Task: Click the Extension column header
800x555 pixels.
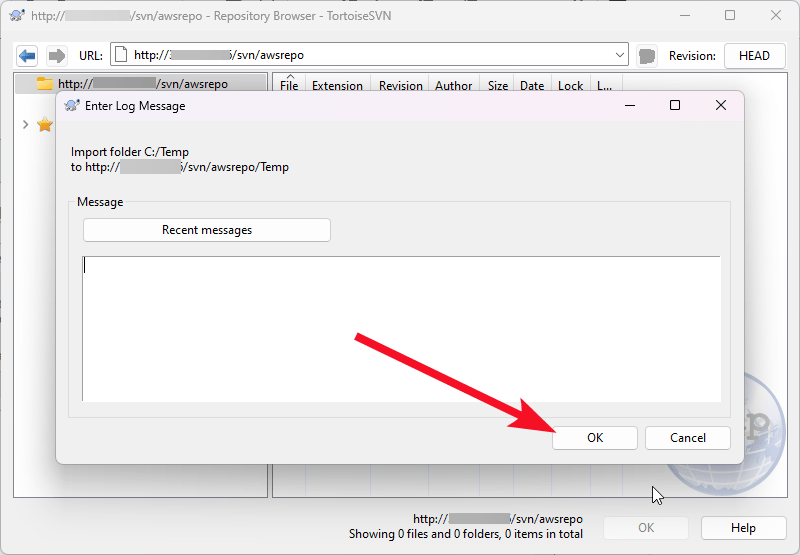Action: [337, 86]
